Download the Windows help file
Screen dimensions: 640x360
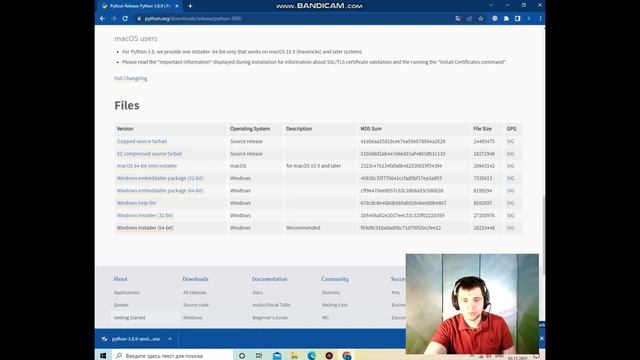tap(136, 203)
